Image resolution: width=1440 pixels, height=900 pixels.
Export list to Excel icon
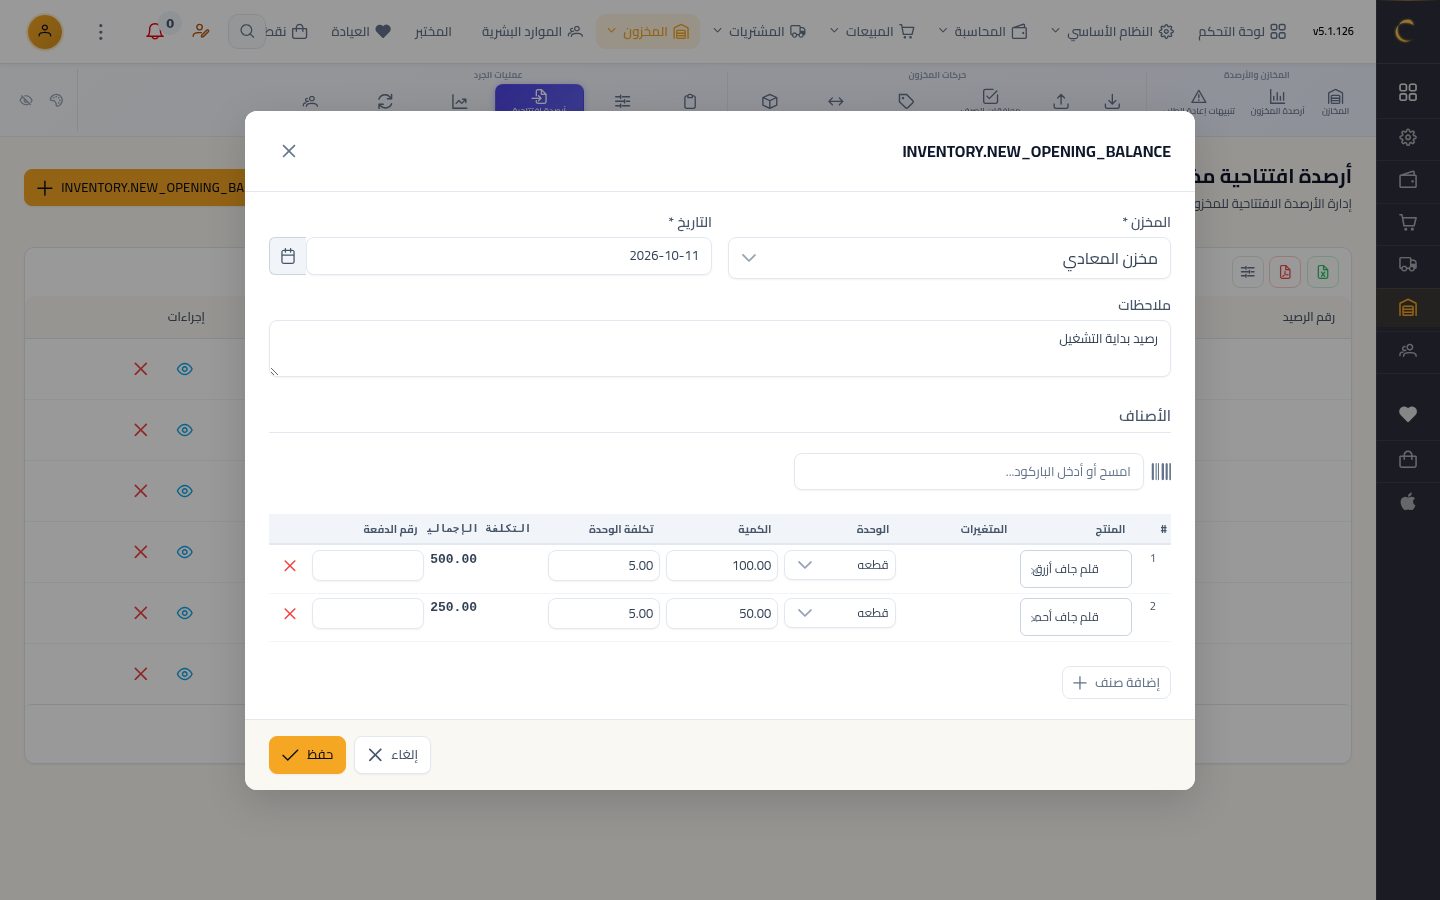click(x=1323, y=272)
